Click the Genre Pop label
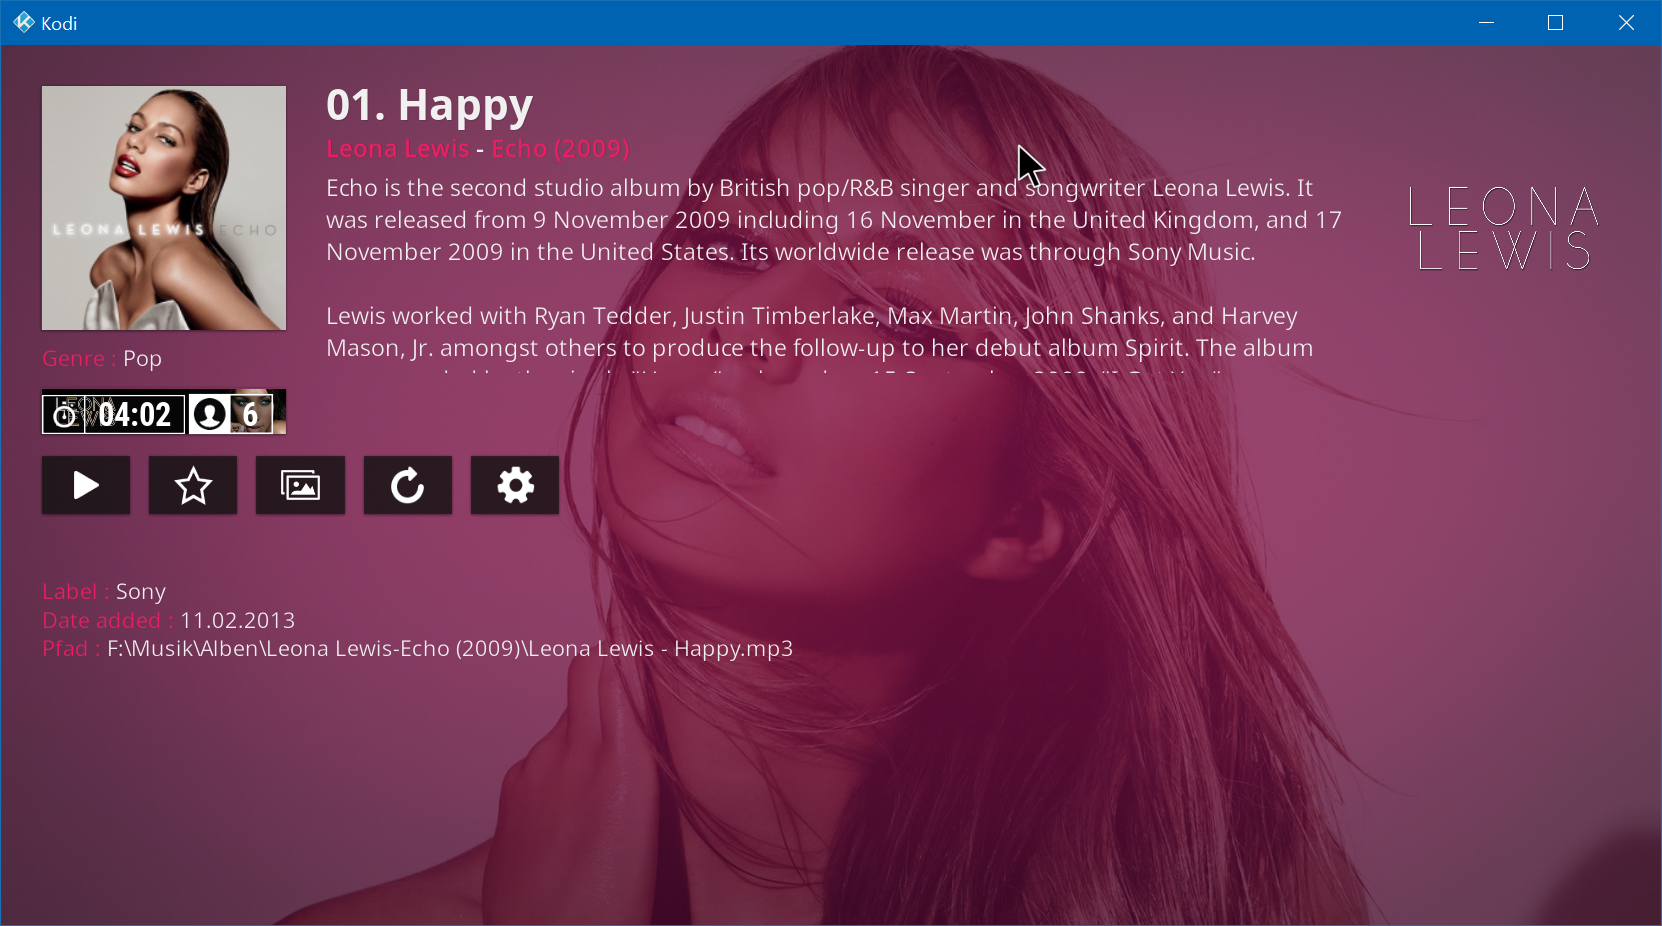This screenshot has height=926, width=1662. click(102, 358)
